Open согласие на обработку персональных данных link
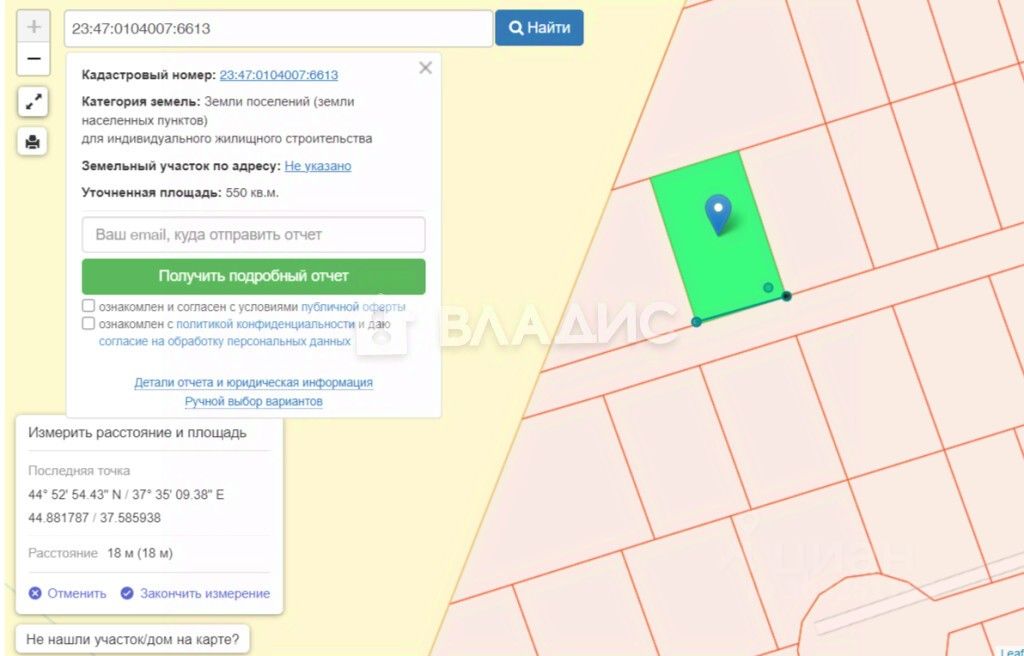This screenshot has width=1024, height=656. pos(225,341)
